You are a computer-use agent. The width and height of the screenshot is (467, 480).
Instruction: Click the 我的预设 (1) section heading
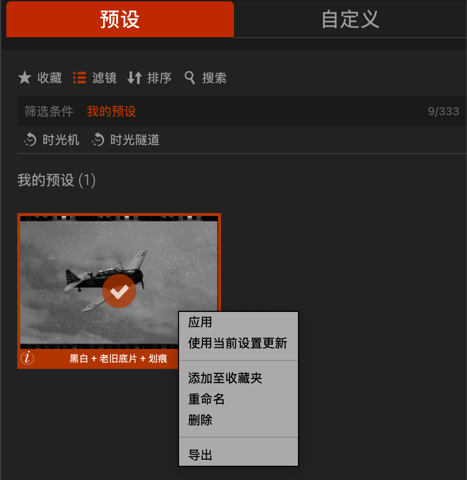click(x=57, y=180)
